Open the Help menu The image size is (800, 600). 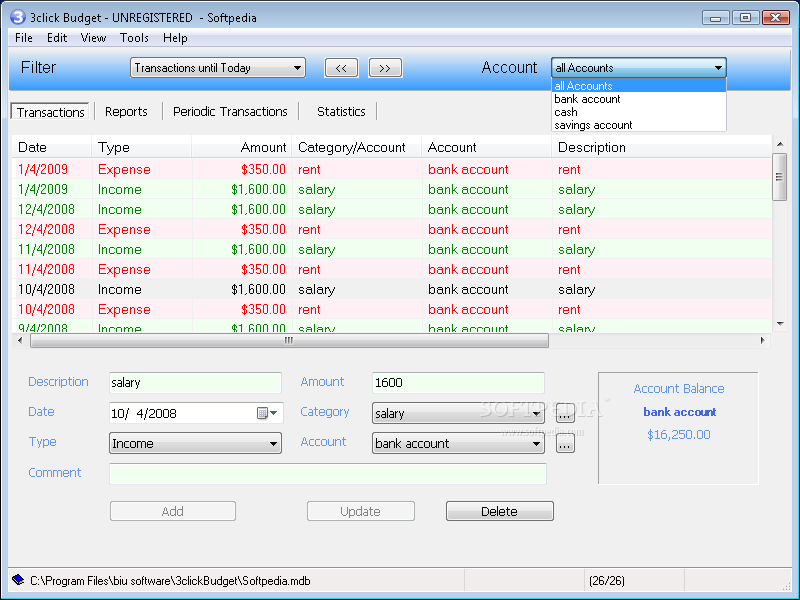coord(175,38)
